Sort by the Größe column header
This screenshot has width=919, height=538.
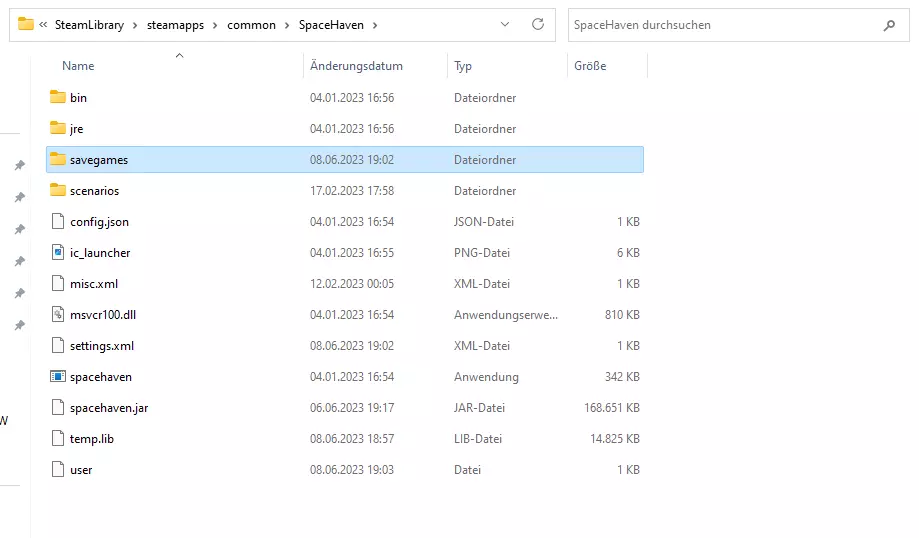click(x=590, y=66)
